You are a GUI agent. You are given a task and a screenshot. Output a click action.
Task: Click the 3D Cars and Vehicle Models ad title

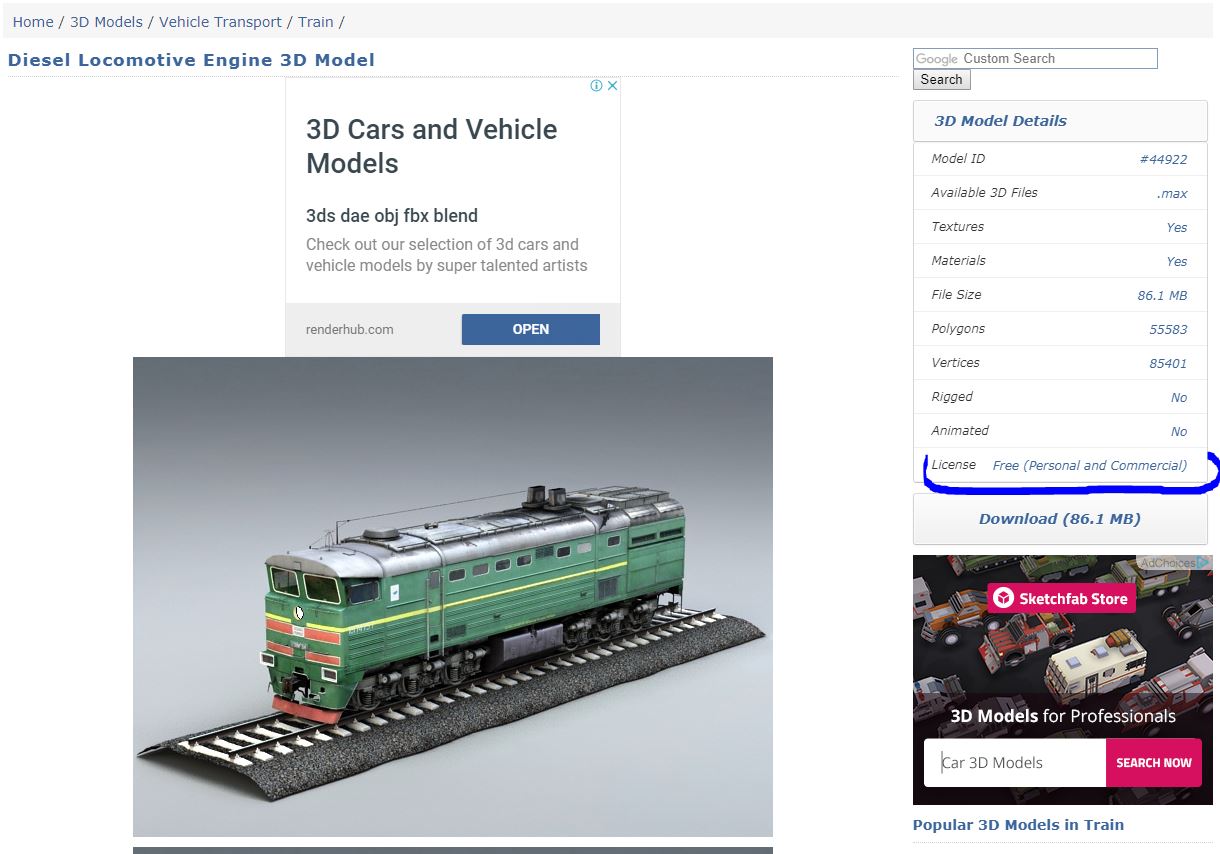point(432,146)
